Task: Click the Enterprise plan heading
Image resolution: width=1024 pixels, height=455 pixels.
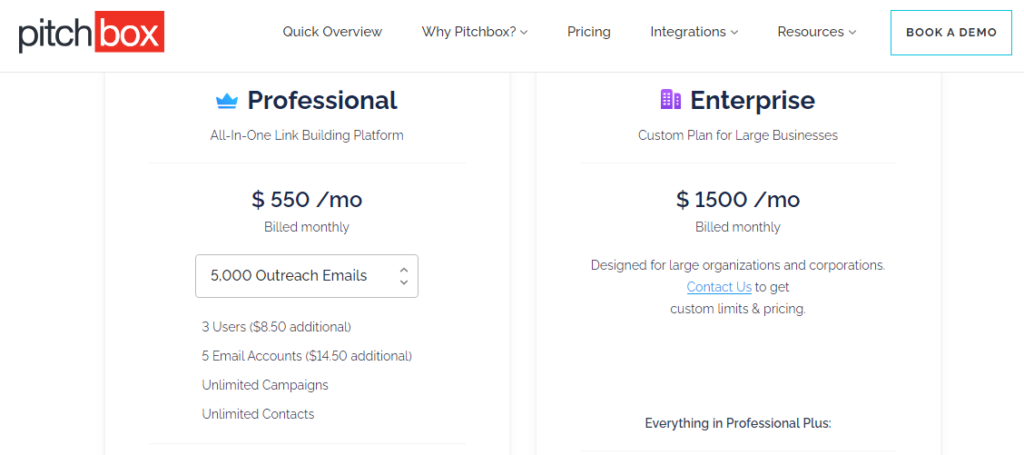Action: (x=752, y=100)
